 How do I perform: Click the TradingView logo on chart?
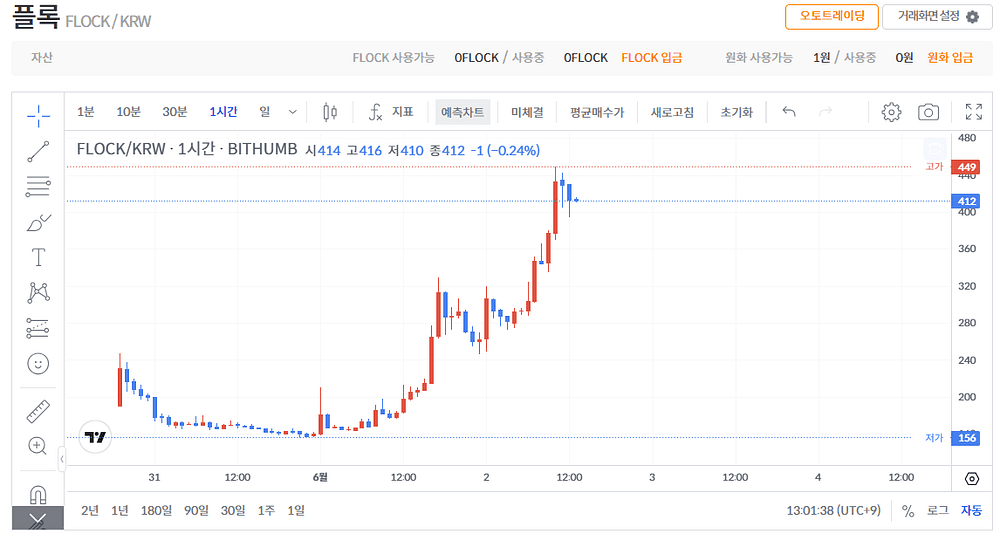(95, 437)
